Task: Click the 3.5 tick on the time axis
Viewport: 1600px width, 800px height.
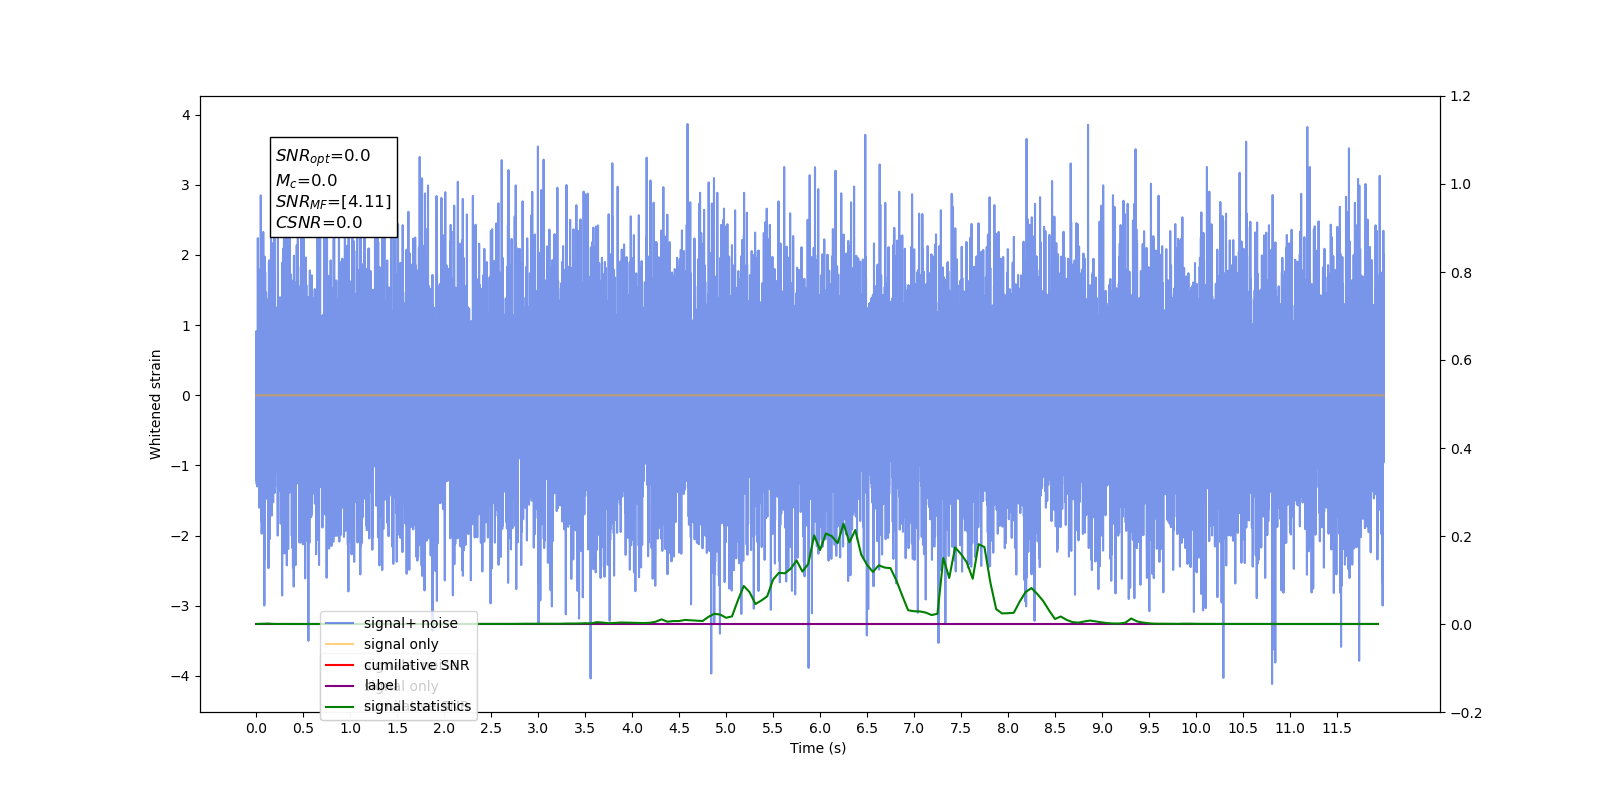Action: 585,728
